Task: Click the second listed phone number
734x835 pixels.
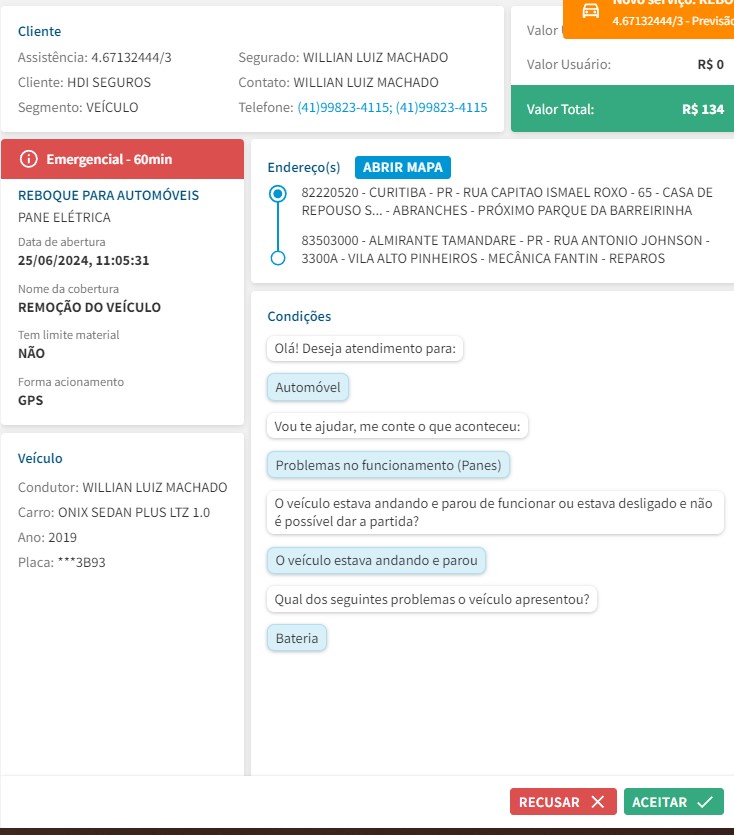Action: coord(442,108)
